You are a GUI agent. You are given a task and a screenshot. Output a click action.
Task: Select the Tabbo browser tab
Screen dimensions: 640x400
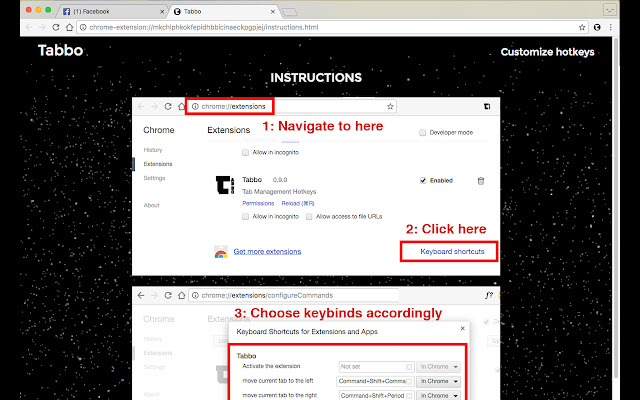(224, 11)
